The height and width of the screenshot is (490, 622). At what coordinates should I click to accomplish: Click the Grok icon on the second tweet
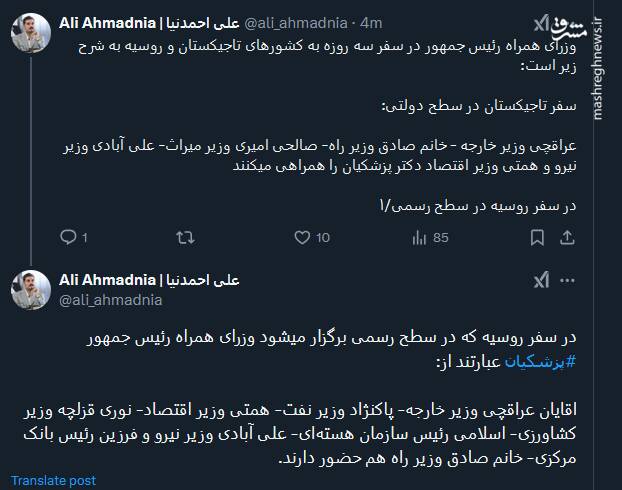(541, 282)
